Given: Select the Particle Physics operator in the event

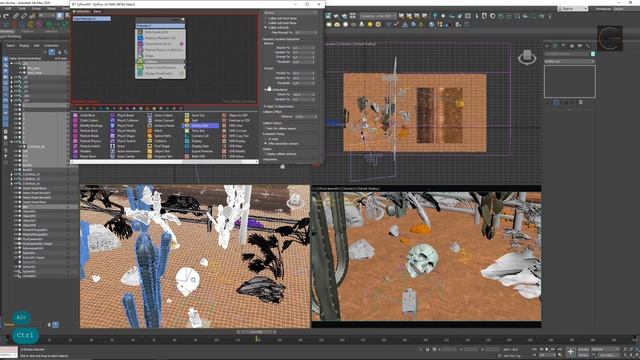Looking at the screenshot, I should point(160,50).
